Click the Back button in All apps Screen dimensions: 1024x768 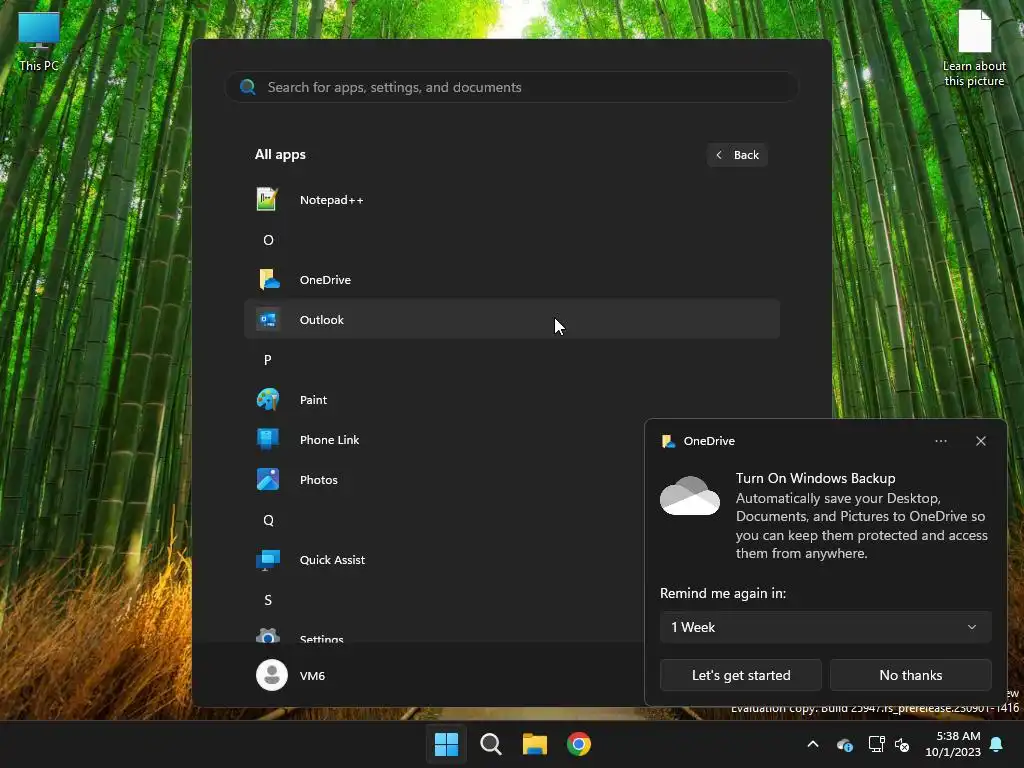pos(737,155)
